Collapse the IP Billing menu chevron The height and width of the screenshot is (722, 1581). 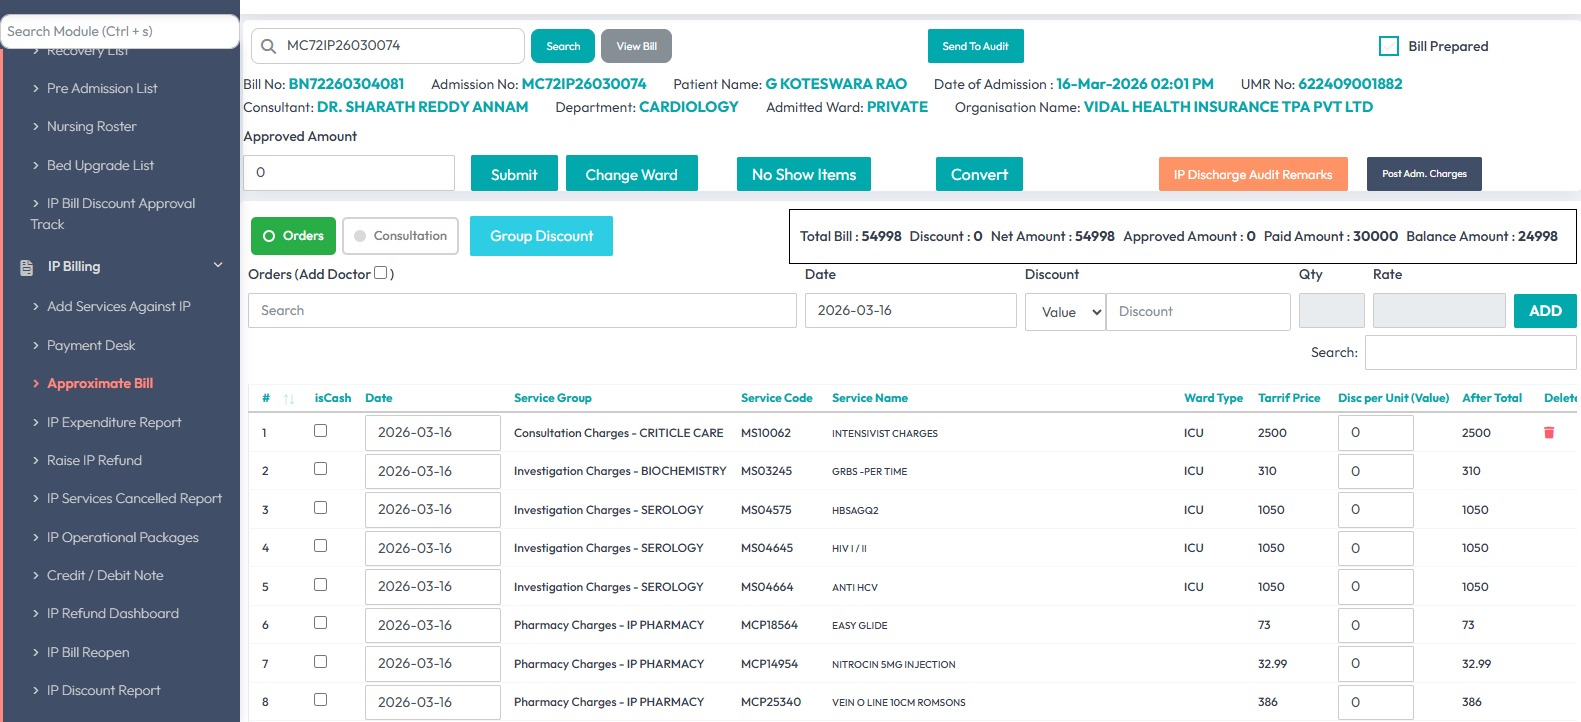(218, 265)
